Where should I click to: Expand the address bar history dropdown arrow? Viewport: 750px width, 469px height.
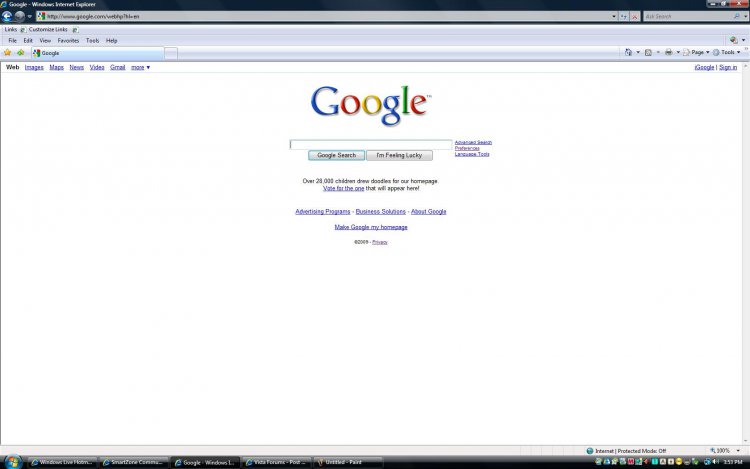(x=614, y=16)
